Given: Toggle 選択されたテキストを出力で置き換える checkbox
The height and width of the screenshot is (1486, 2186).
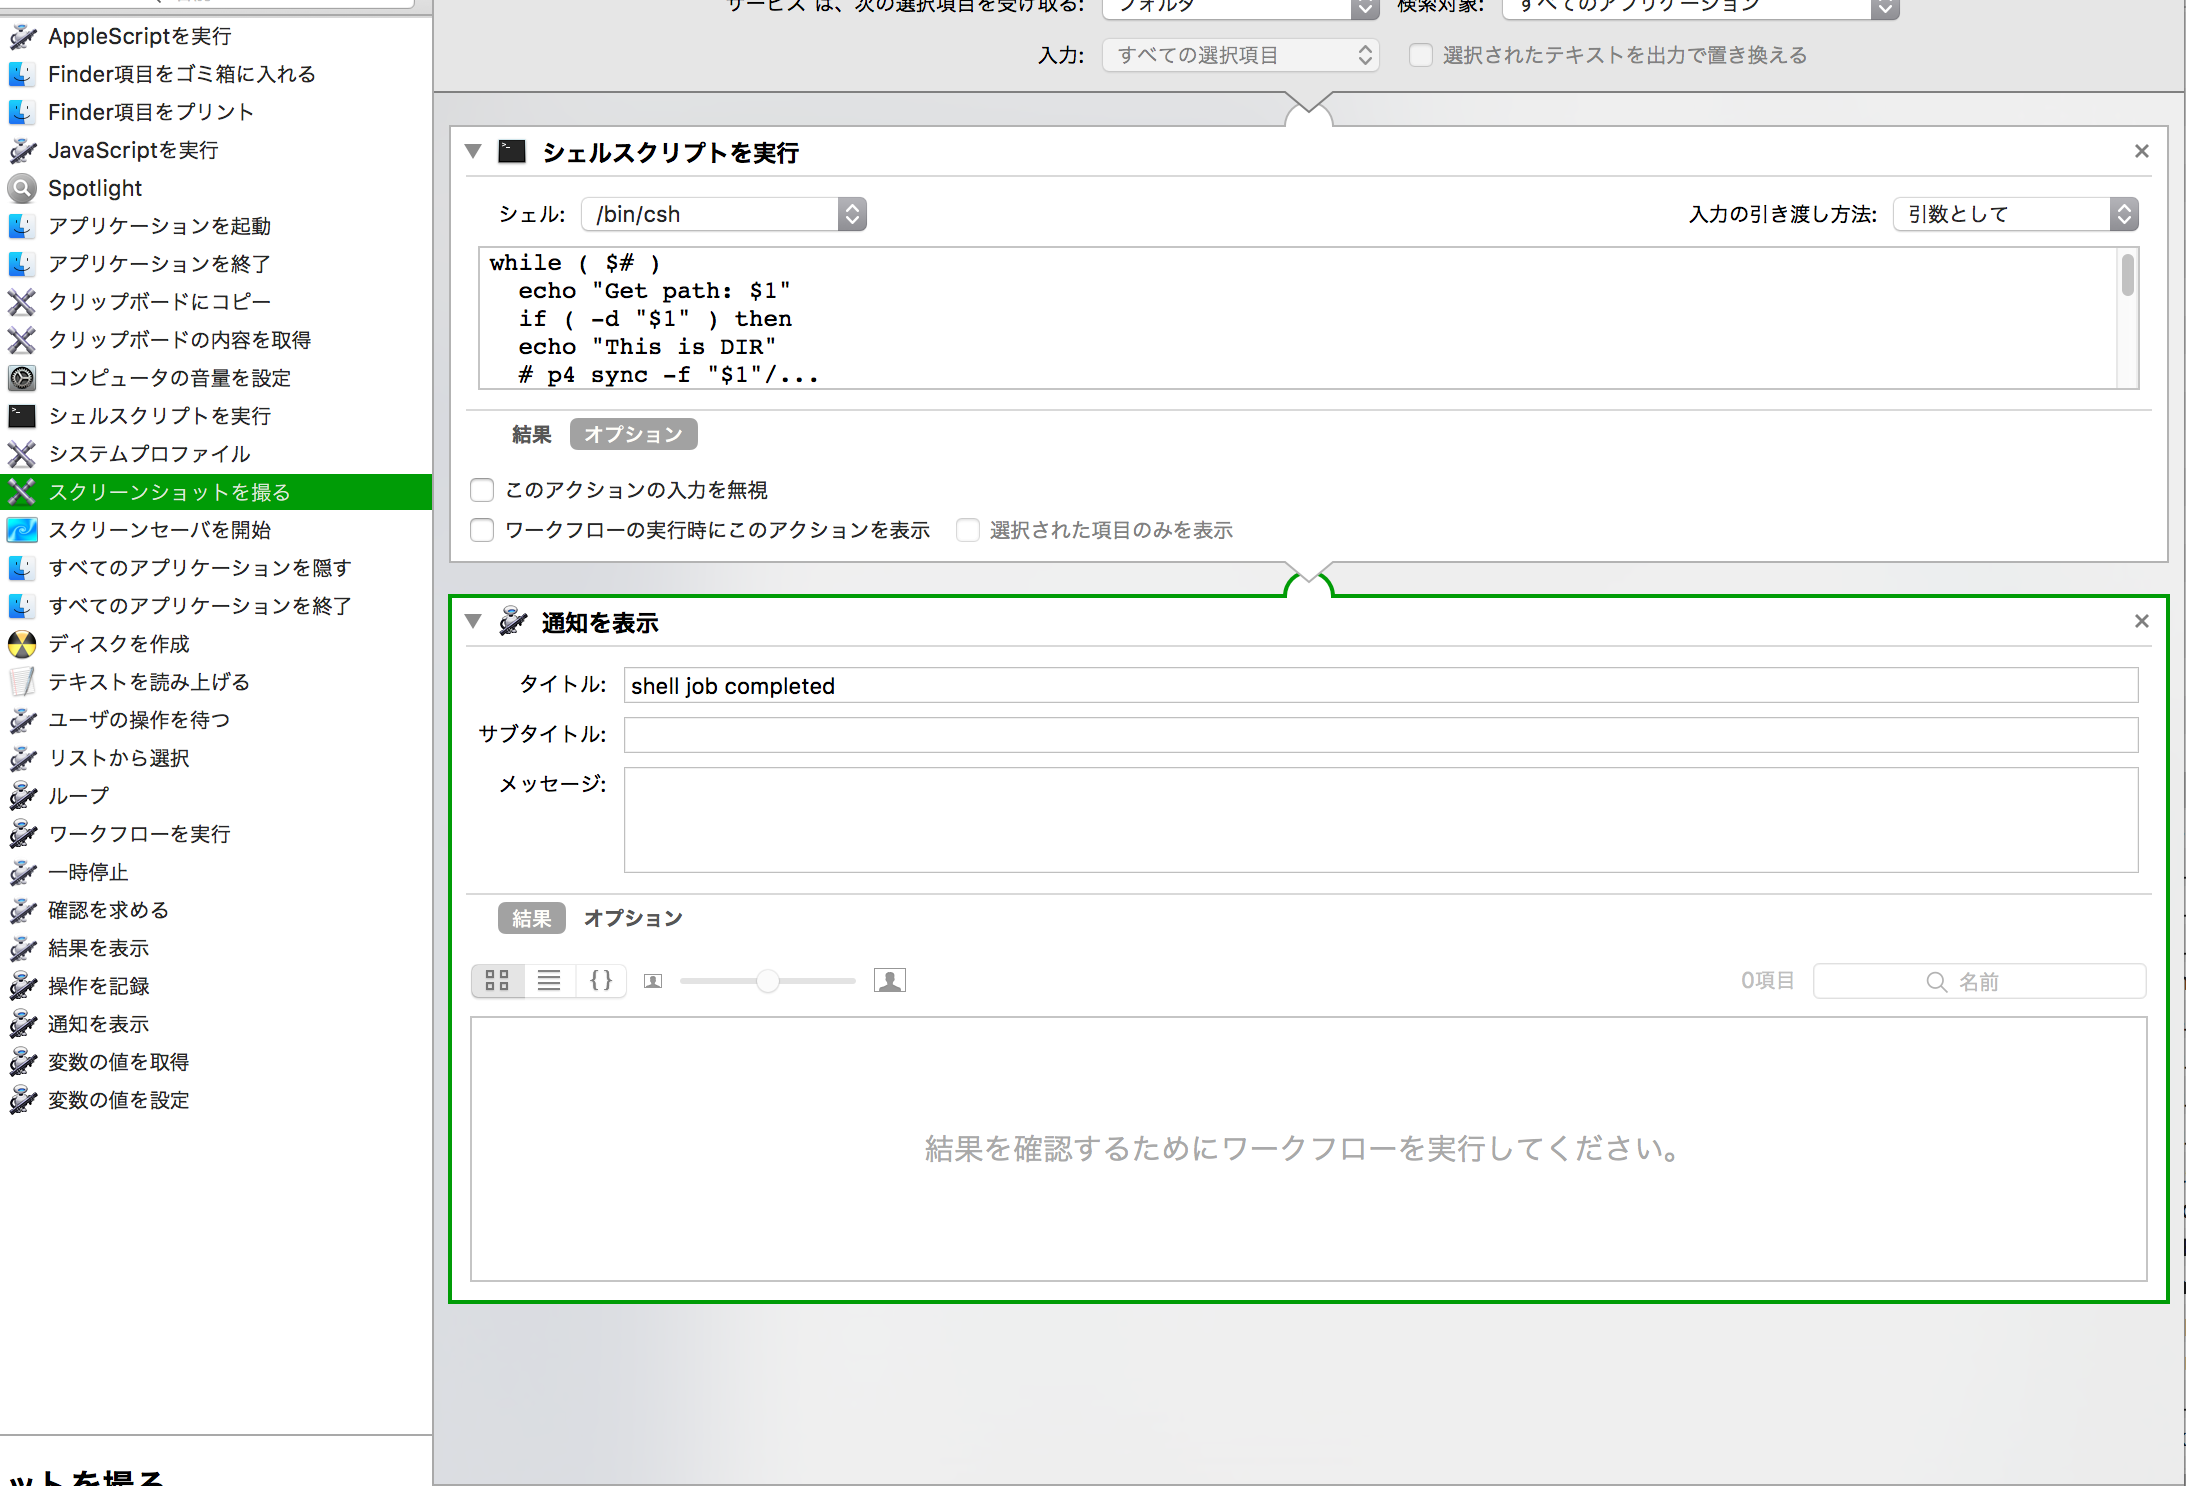Looking at the screenshot, I should pyautogui.click(x=1420, y=55).
